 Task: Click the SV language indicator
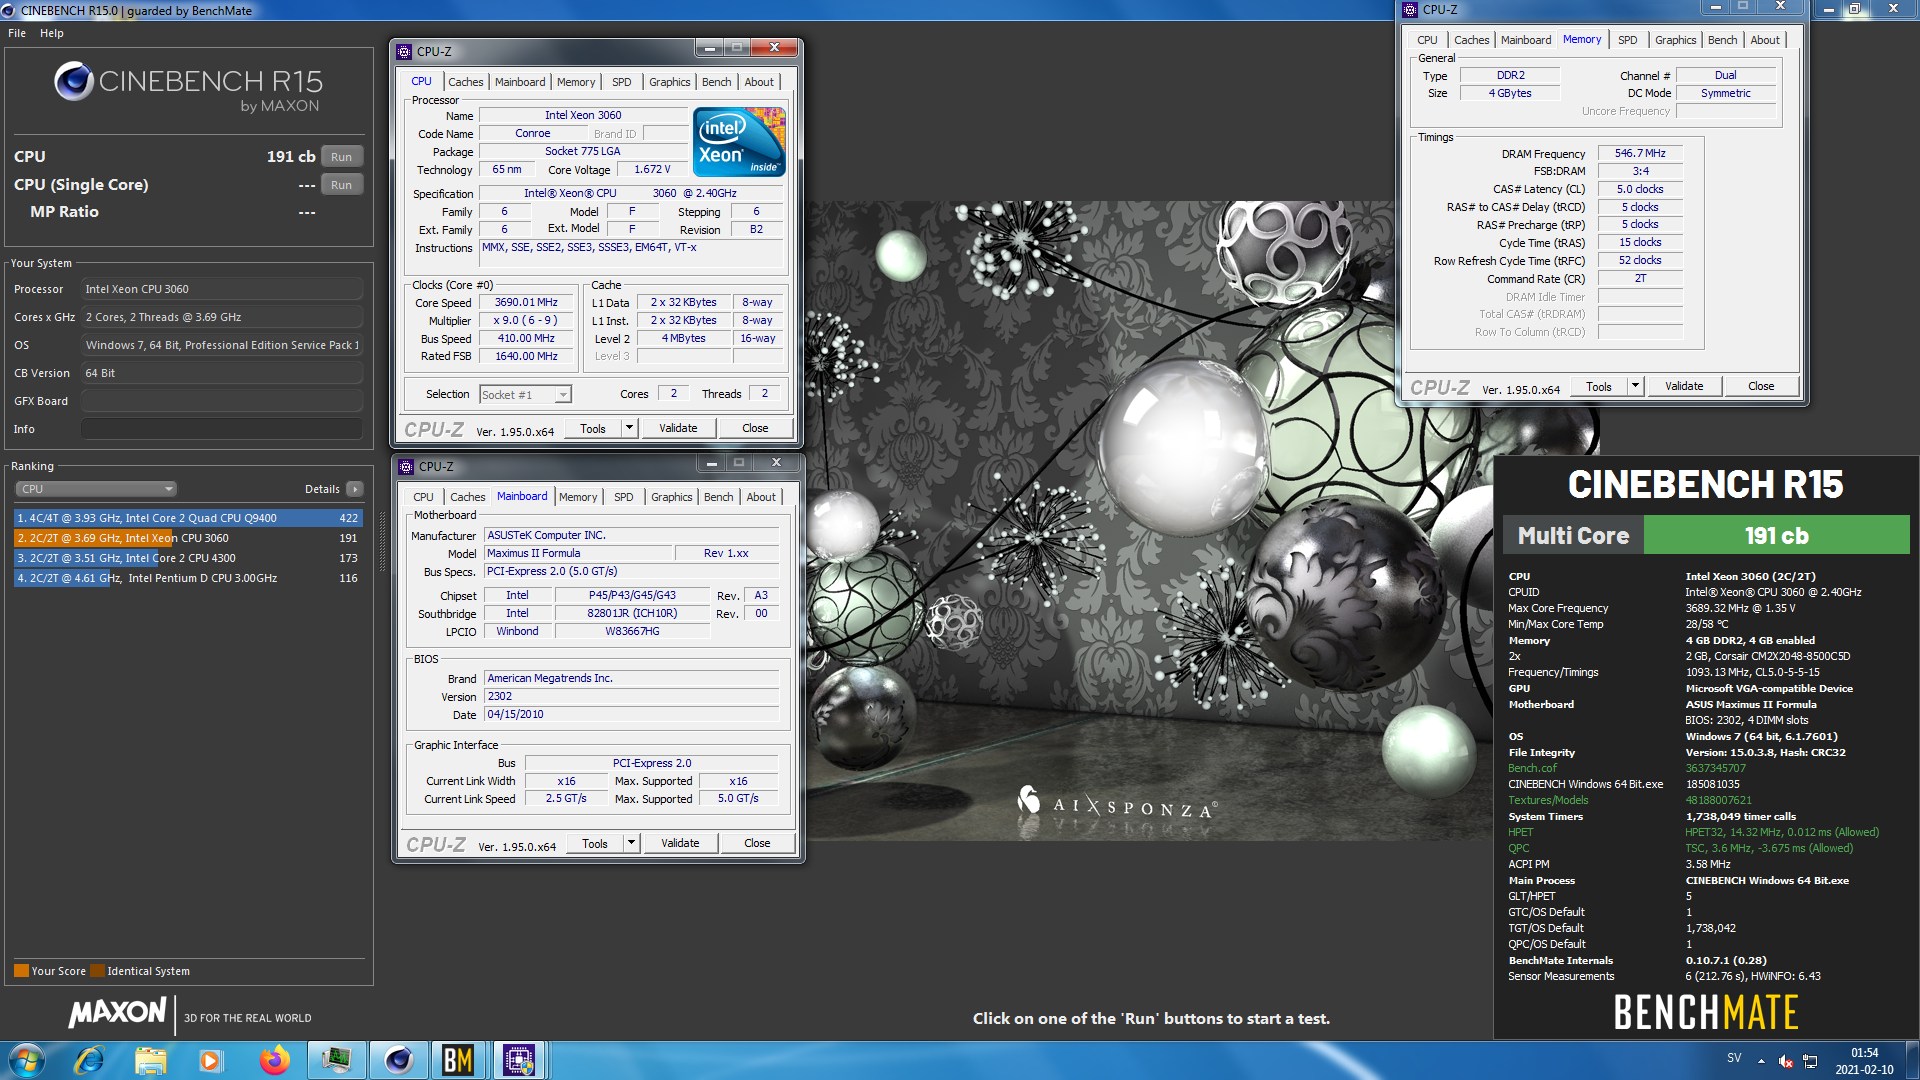coord(1734,1058)
